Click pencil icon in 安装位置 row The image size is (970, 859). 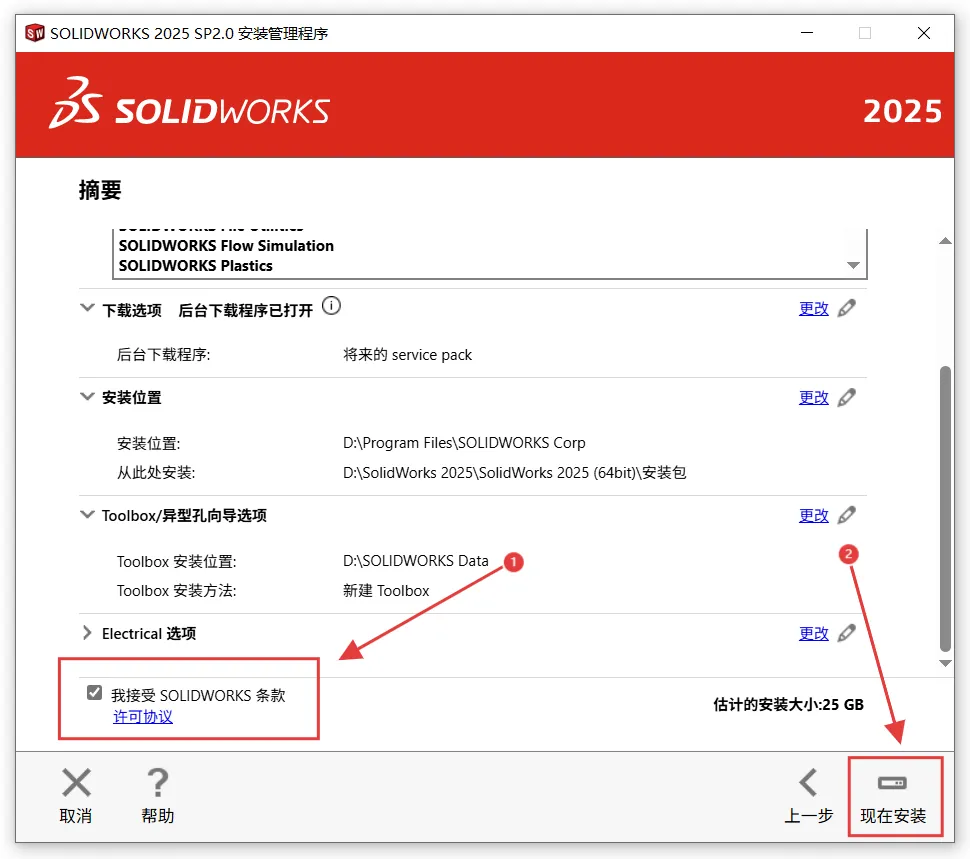coord(847,397)
